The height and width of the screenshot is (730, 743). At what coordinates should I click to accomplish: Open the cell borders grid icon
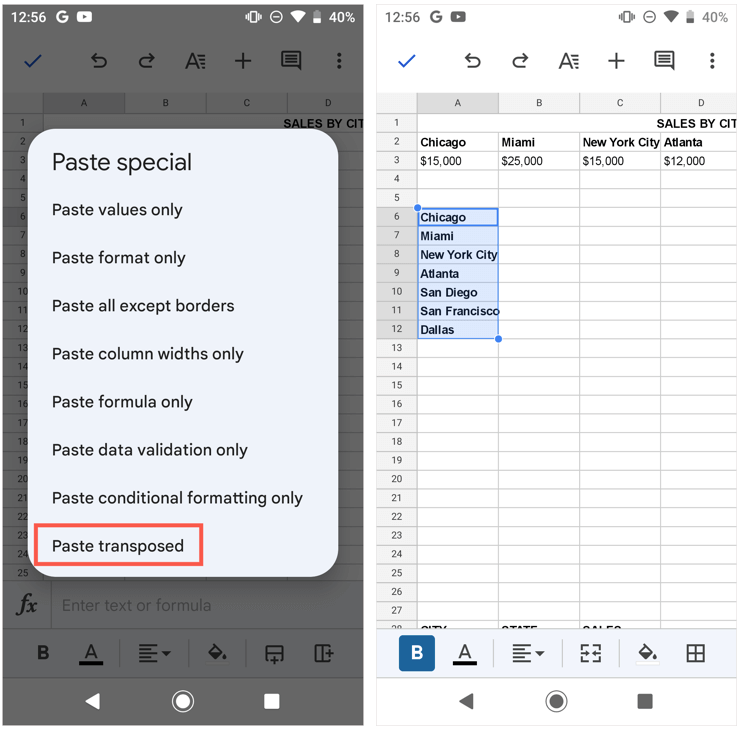click(695, 653)
